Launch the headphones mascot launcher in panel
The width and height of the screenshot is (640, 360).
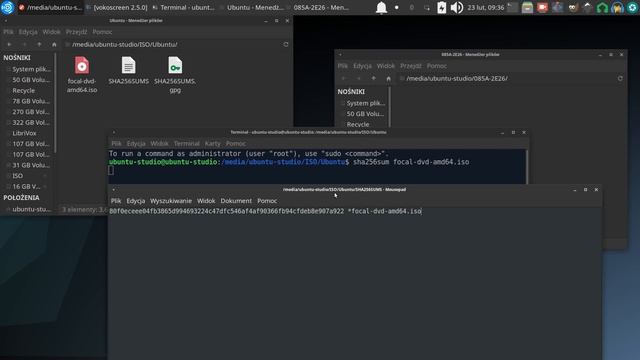[x=618, y=7]
